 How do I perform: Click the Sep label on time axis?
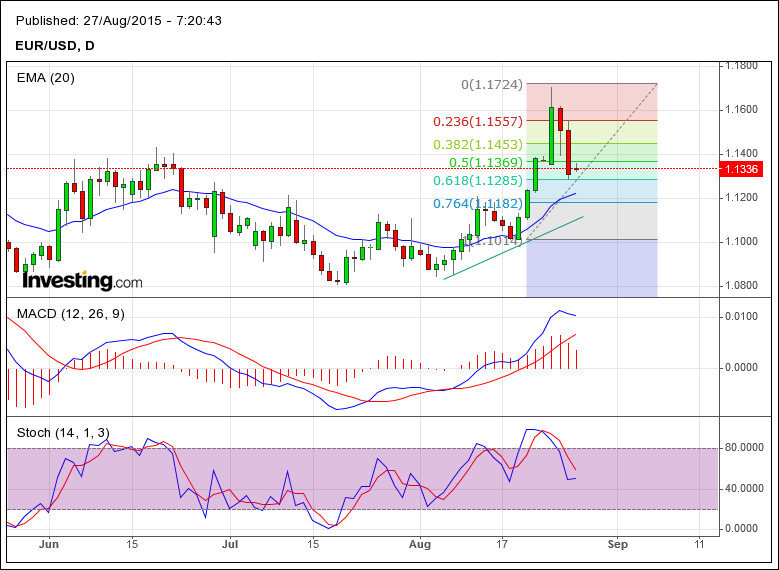coord(618,545)
